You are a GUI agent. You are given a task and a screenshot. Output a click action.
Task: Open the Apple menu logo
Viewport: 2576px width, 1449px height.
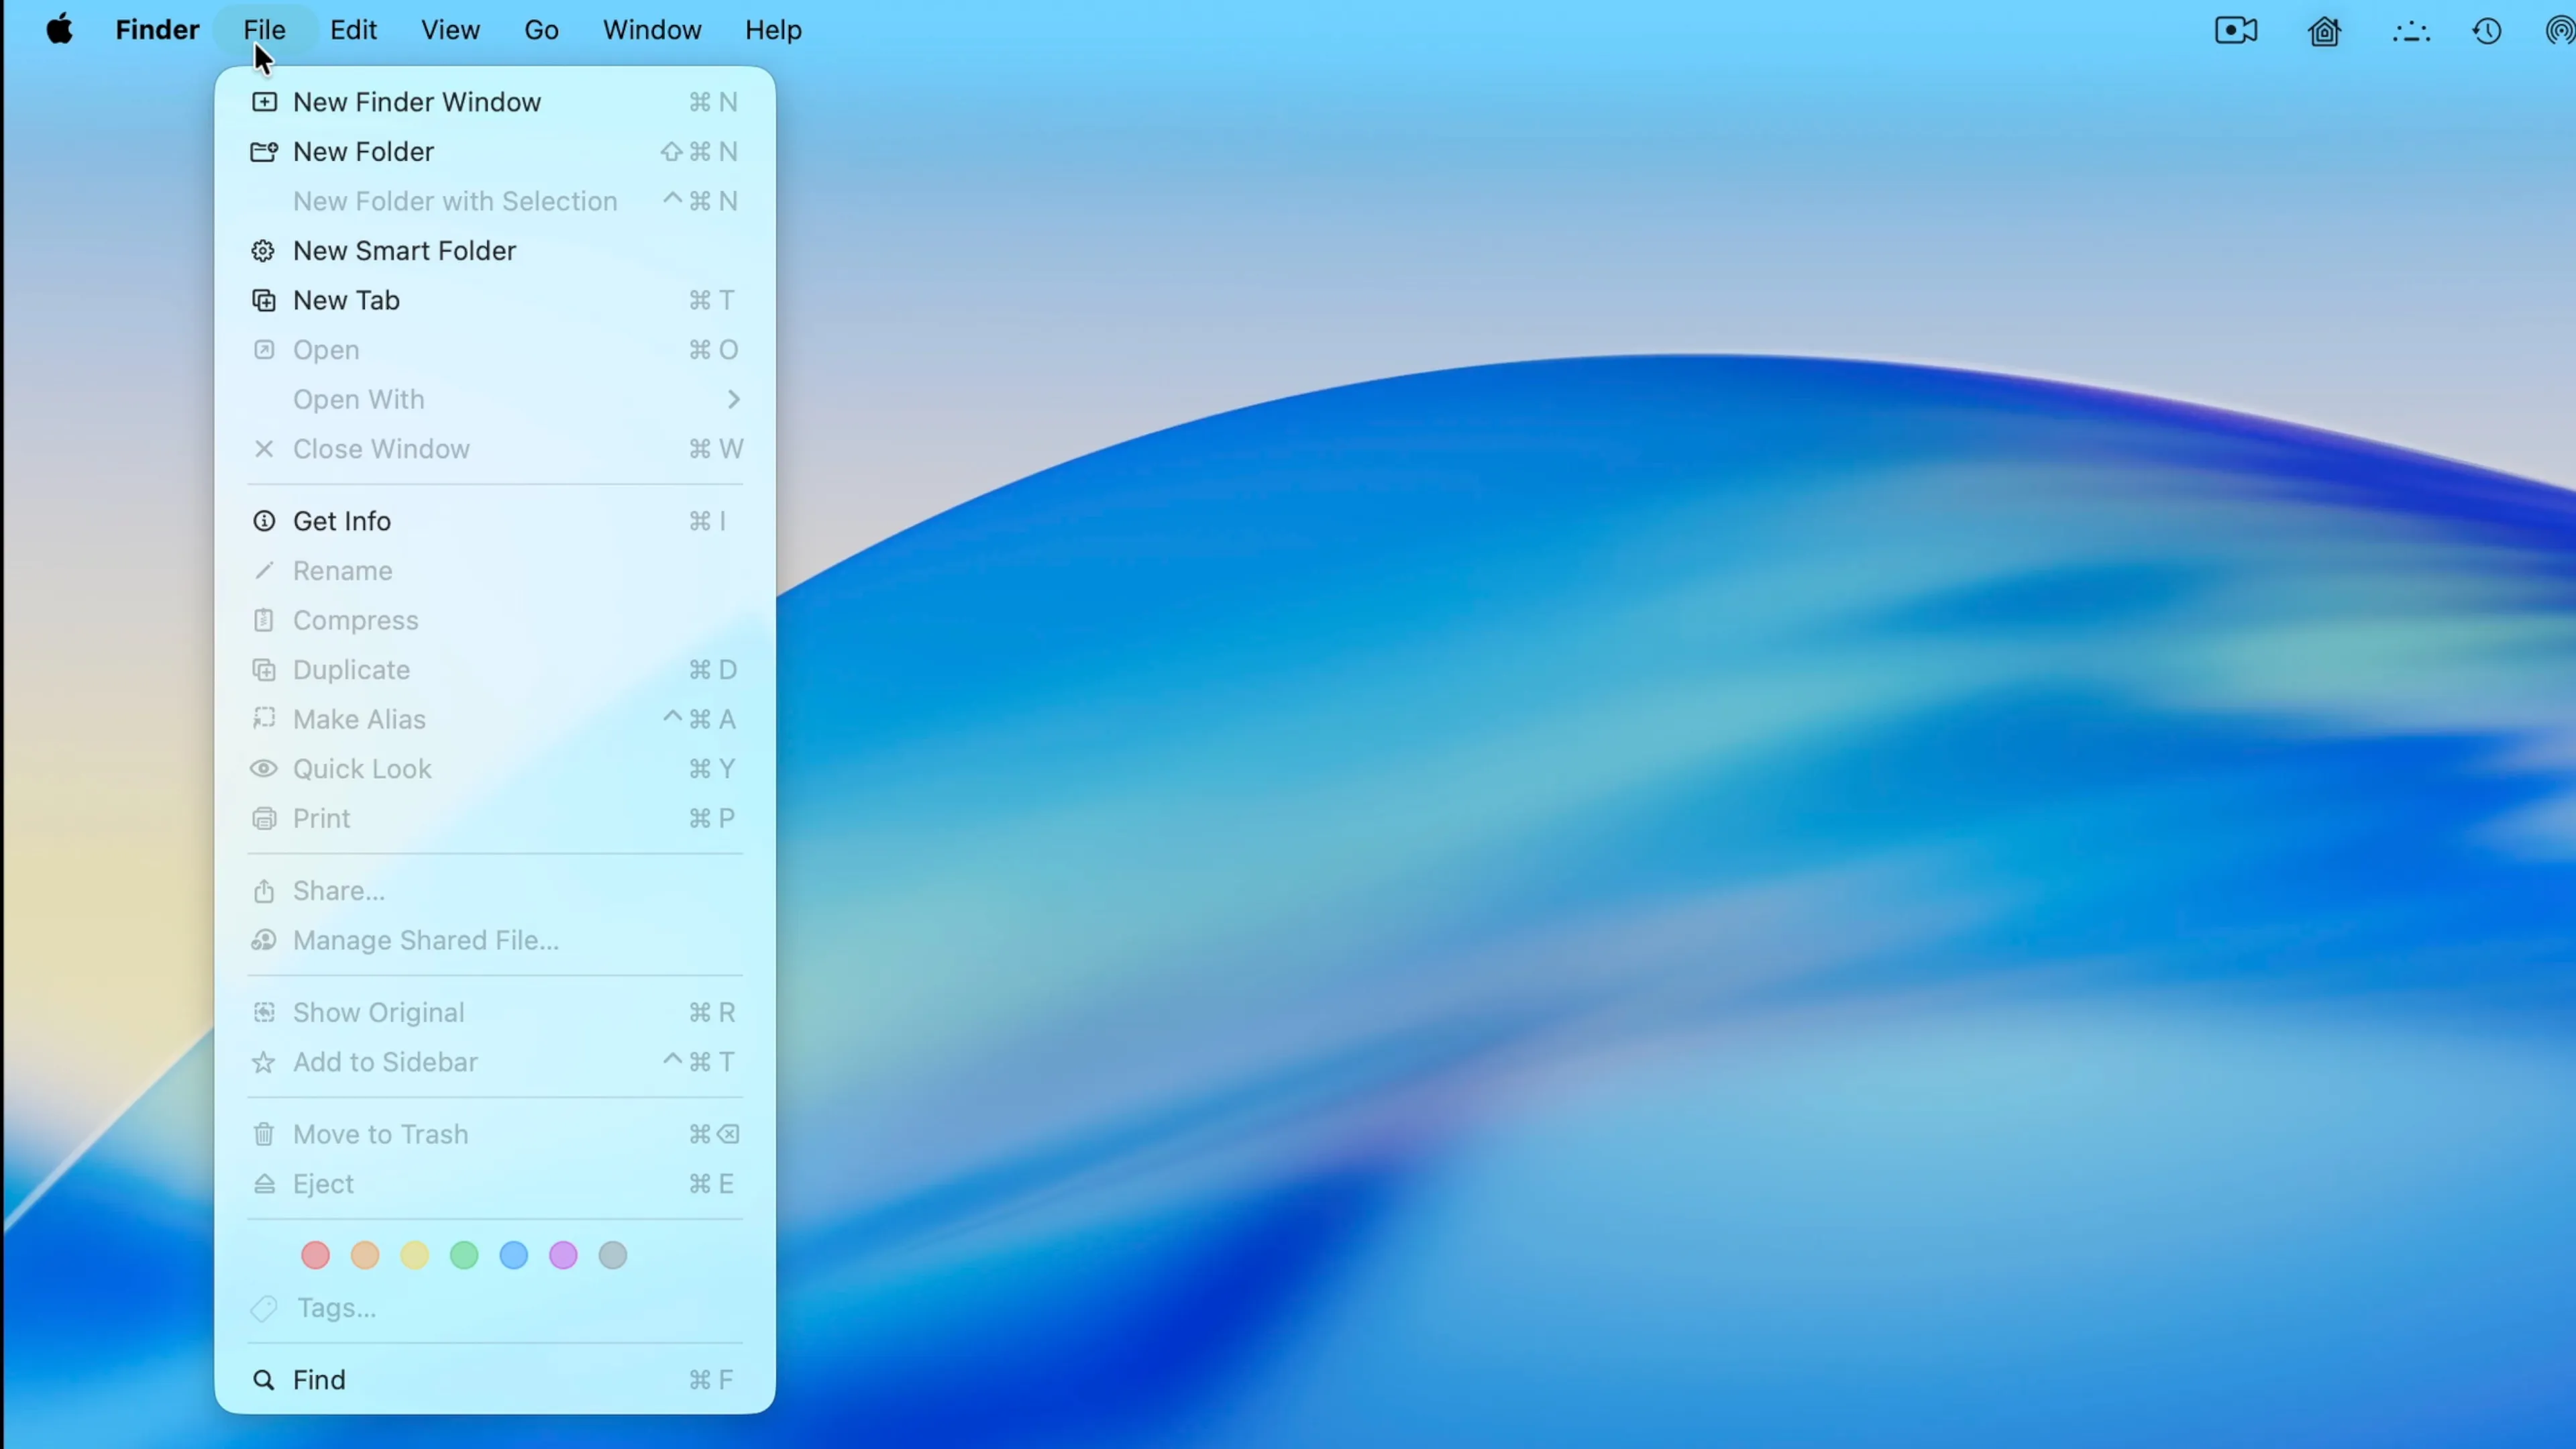(59, 29)
